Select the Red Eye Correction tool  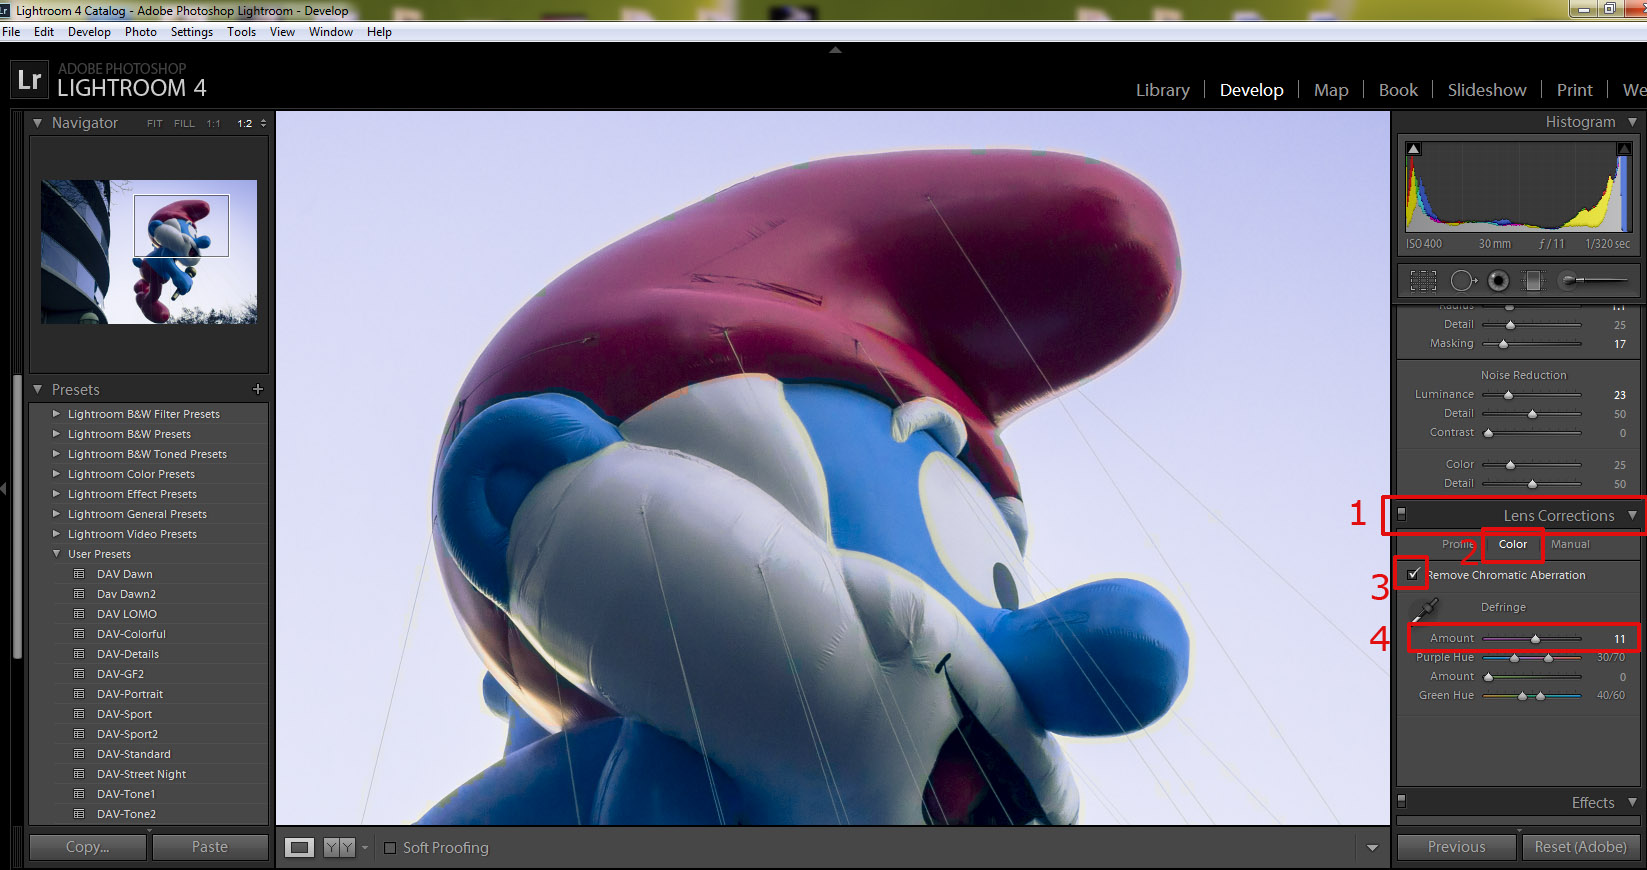pyautogui.click(x=1498, y=281)
